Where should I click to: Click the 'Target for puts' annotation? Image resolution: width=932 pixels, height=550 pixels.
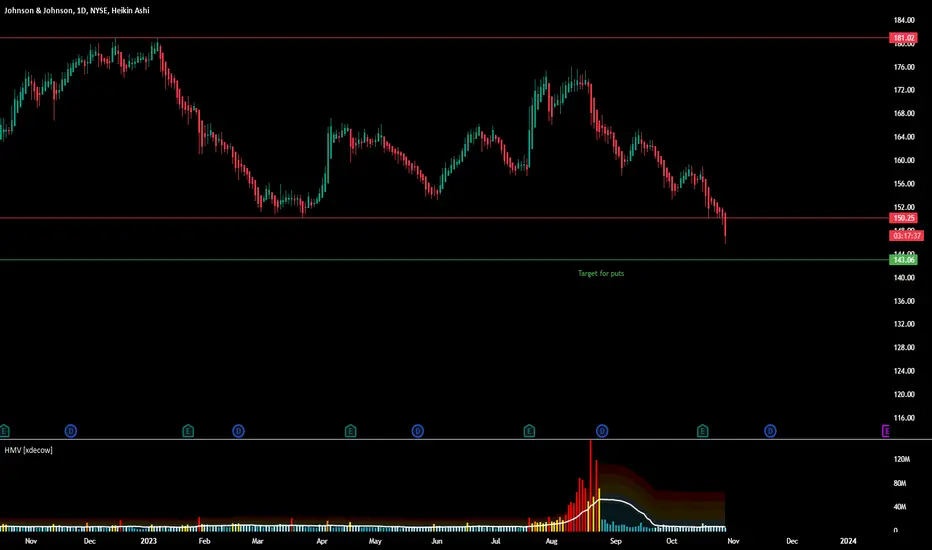coord(601,274)
